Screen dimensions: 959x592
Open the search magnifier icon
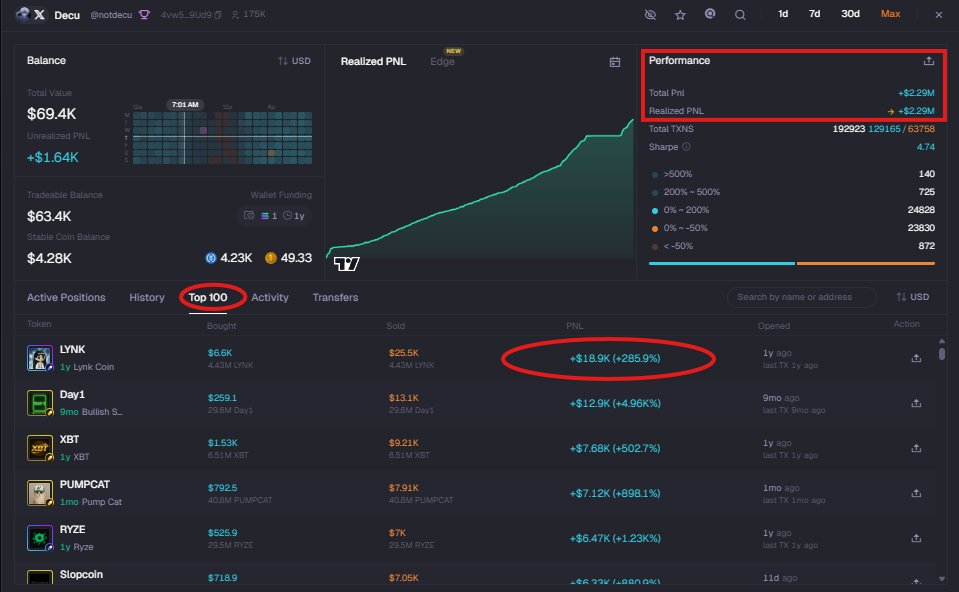click(740, 15)
